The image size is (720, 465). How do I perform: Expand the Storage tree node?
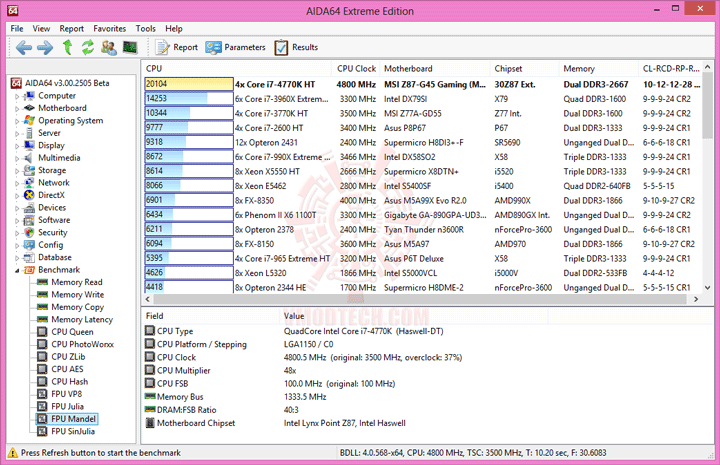17,171
